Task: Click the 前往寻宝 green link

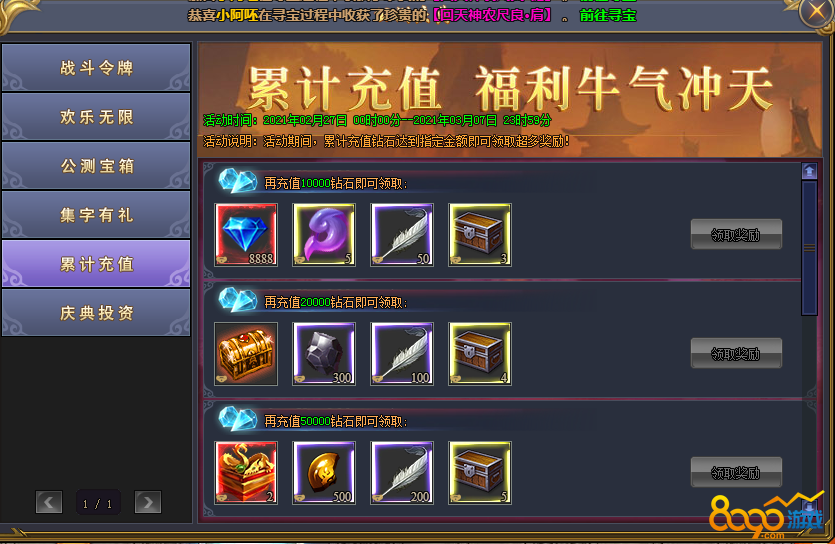Action: coord(608,15)
